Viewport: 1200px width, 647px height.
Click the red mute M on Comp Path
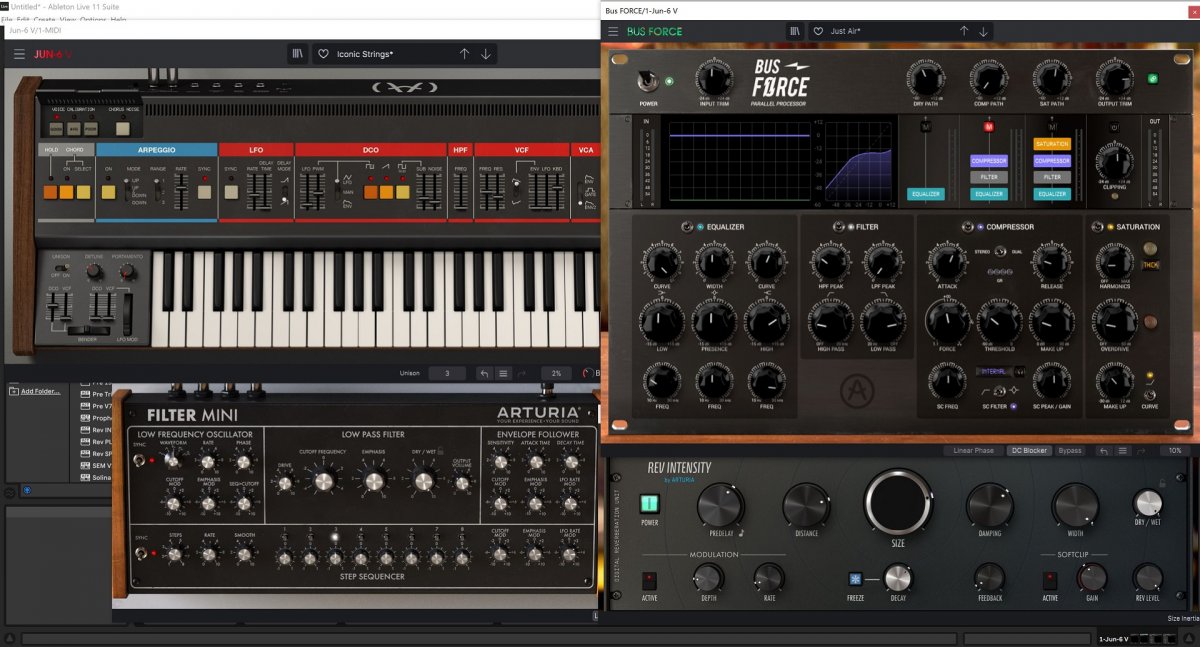[990, 127]
